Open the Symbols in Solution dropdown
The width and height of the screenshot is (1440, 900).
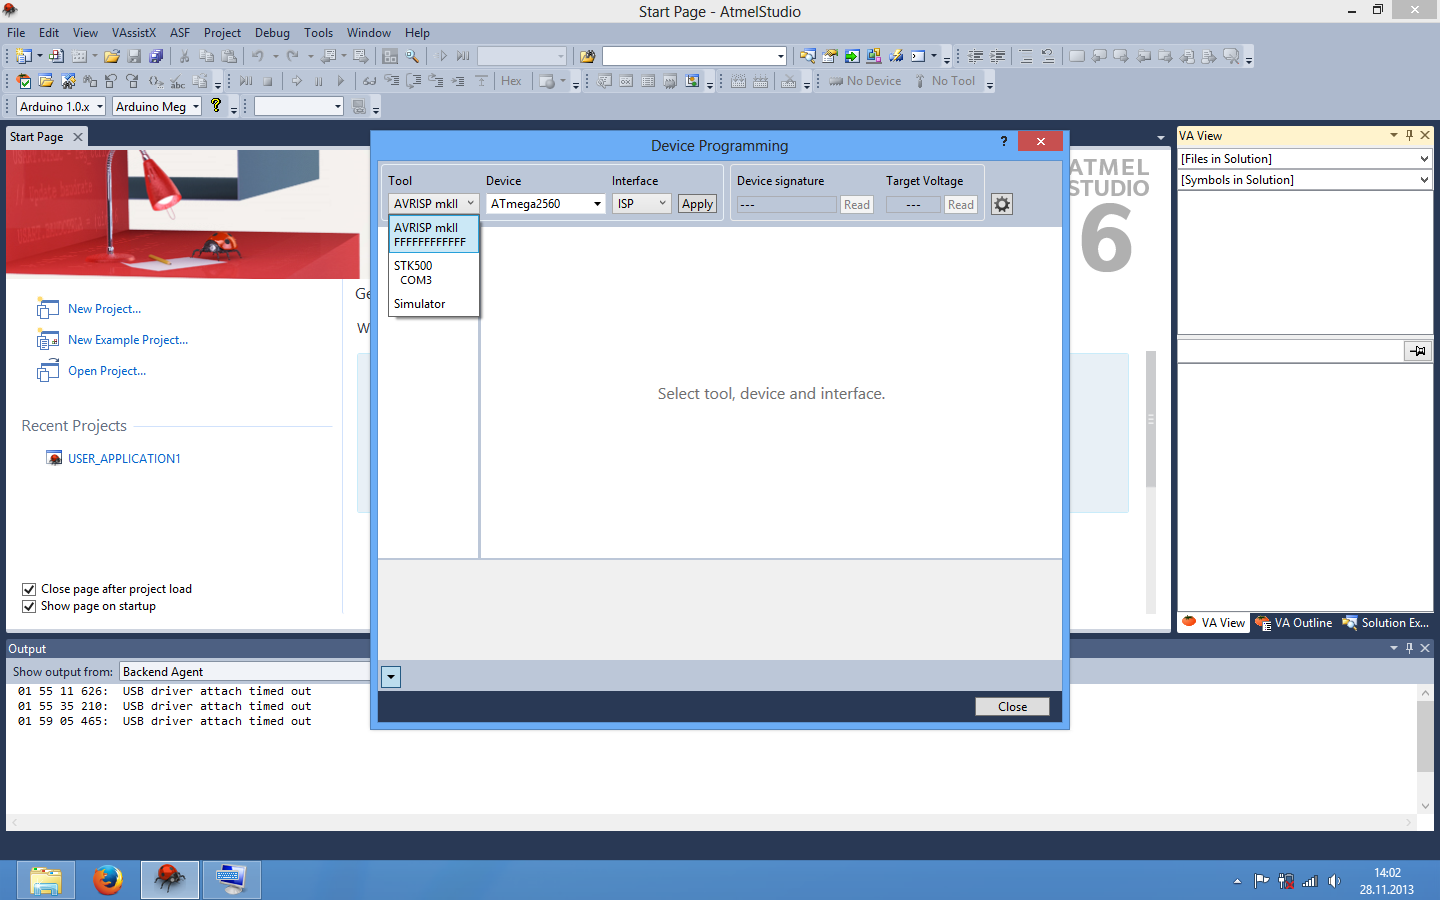click(1305, 180)
